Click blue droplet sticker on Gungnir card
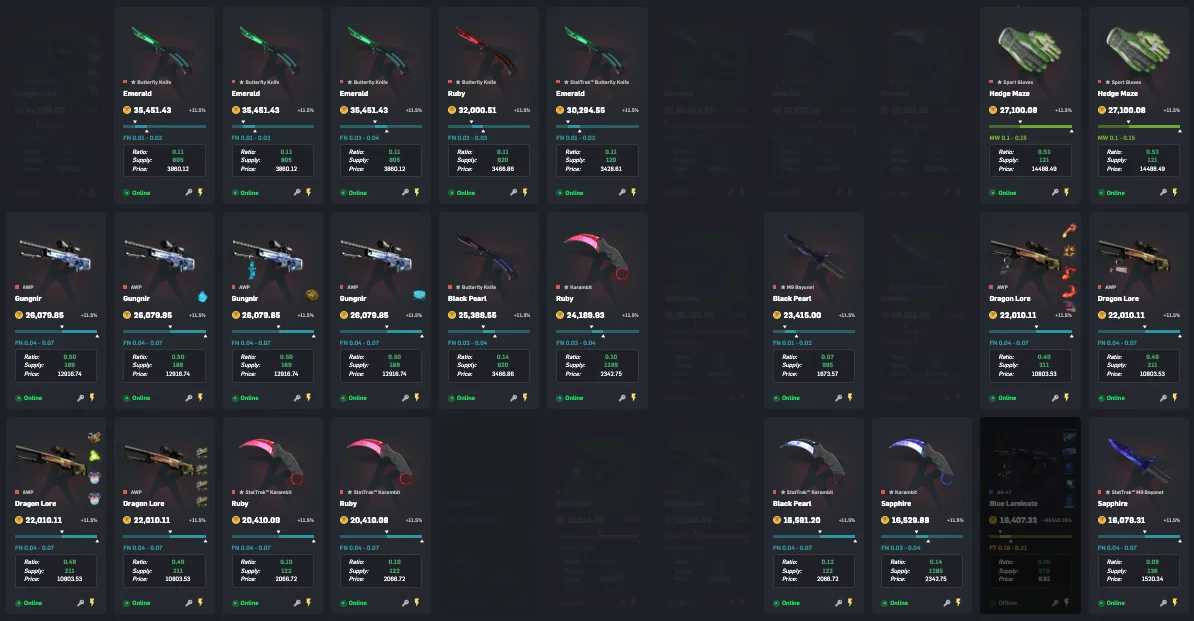This screenshot has height=621, width=1194. click(x=202, y=296)
